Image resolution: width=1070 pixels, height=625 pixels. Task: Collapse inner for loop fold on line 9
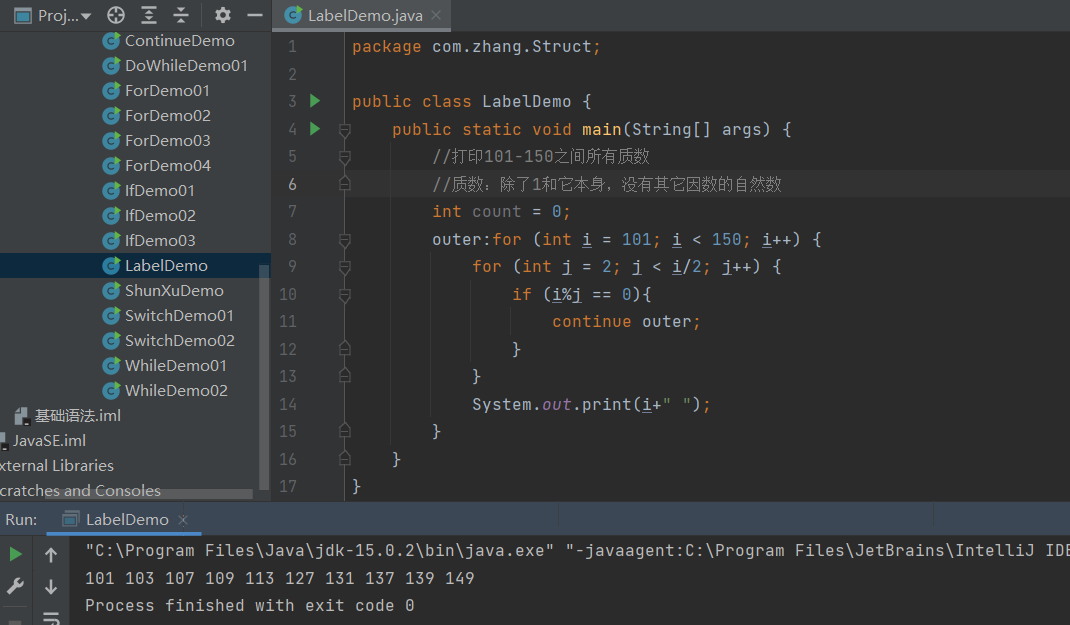345,267
